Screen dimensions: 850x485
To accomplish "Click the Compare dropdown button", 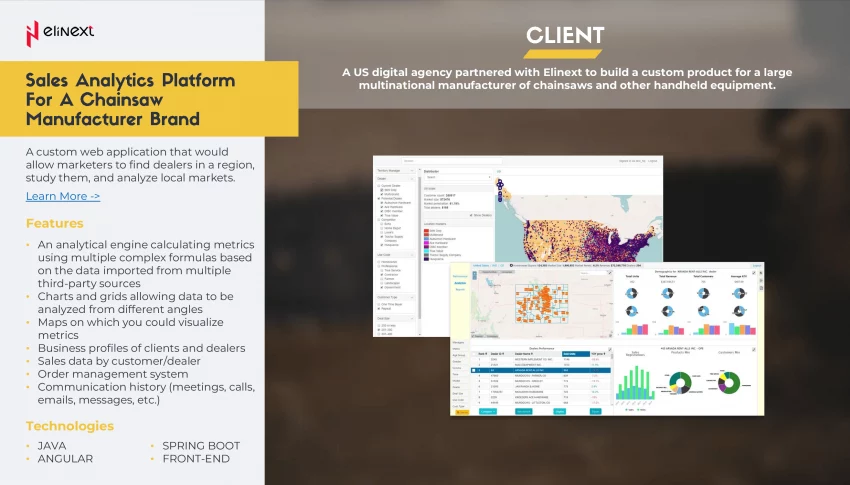I will [488, 411].
